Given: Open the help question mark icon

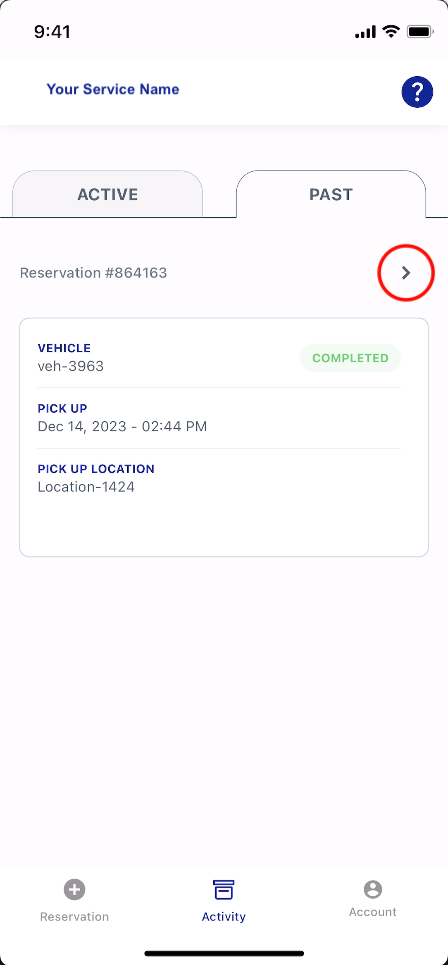Looking at the screenshot, I should click(x=417, y=92).
